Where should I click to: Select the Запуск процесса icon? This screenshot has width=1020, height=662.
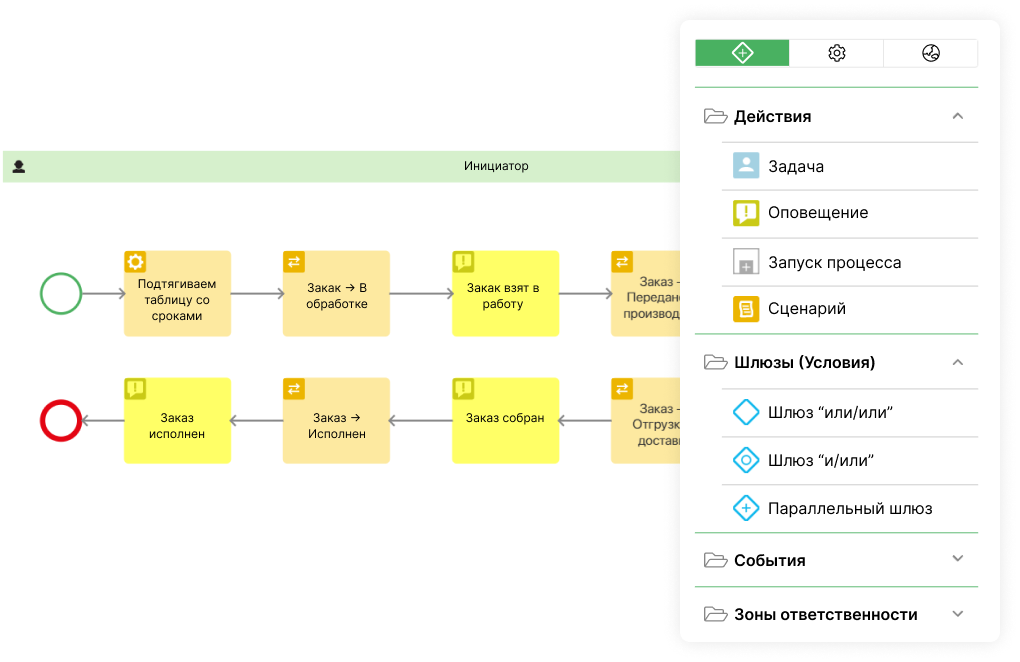pos(746,261)
